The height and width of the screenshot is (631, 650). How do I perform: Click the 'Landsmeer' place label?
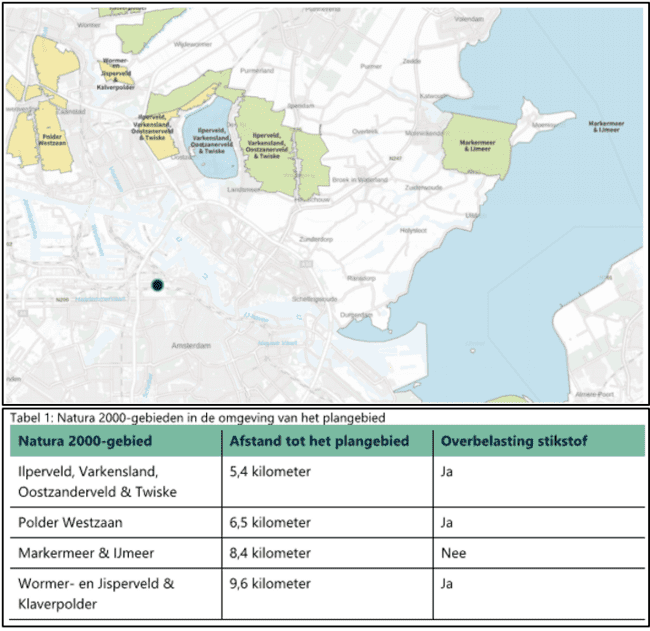coord(244,189)
